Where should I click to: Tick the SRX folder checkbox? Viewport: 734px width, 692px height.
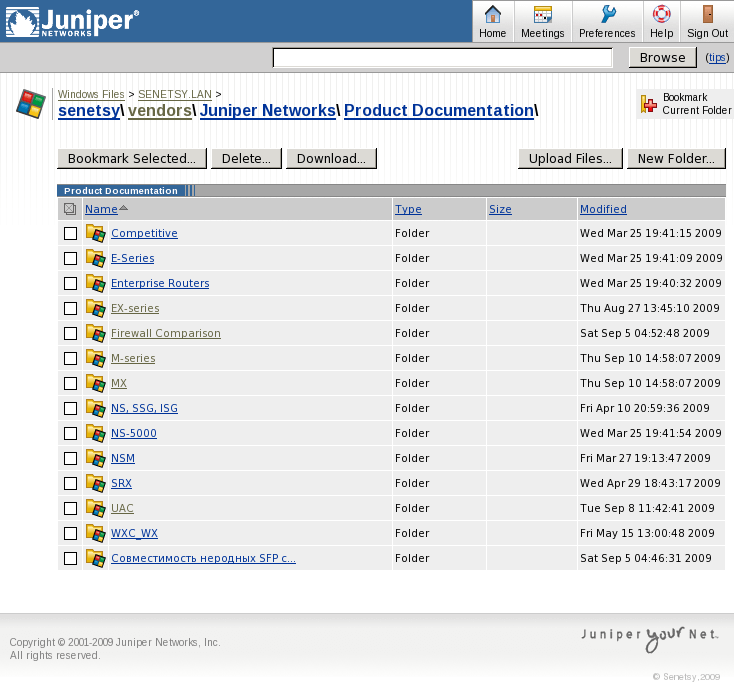[x=70, y=484]
